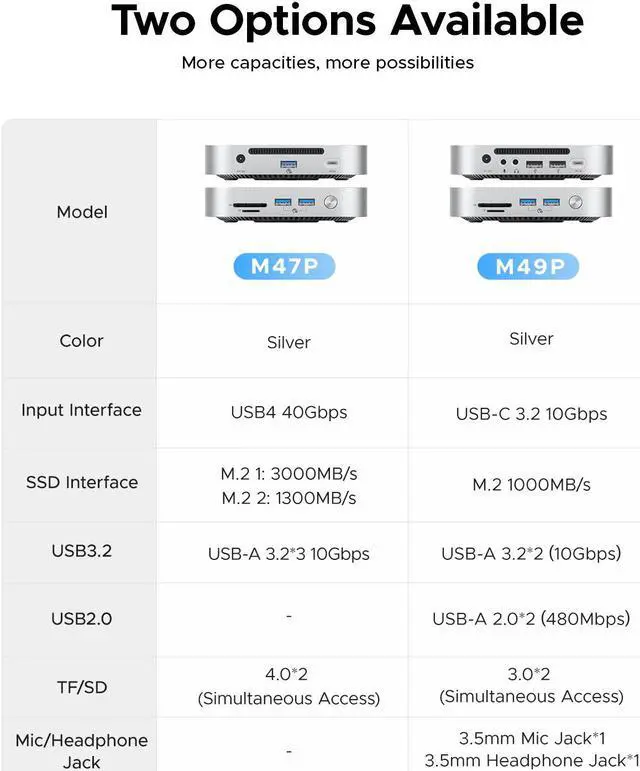640x771 pixels.
Task: Click the "M.2 1000MB/s" cell
Action: (531, 485)
